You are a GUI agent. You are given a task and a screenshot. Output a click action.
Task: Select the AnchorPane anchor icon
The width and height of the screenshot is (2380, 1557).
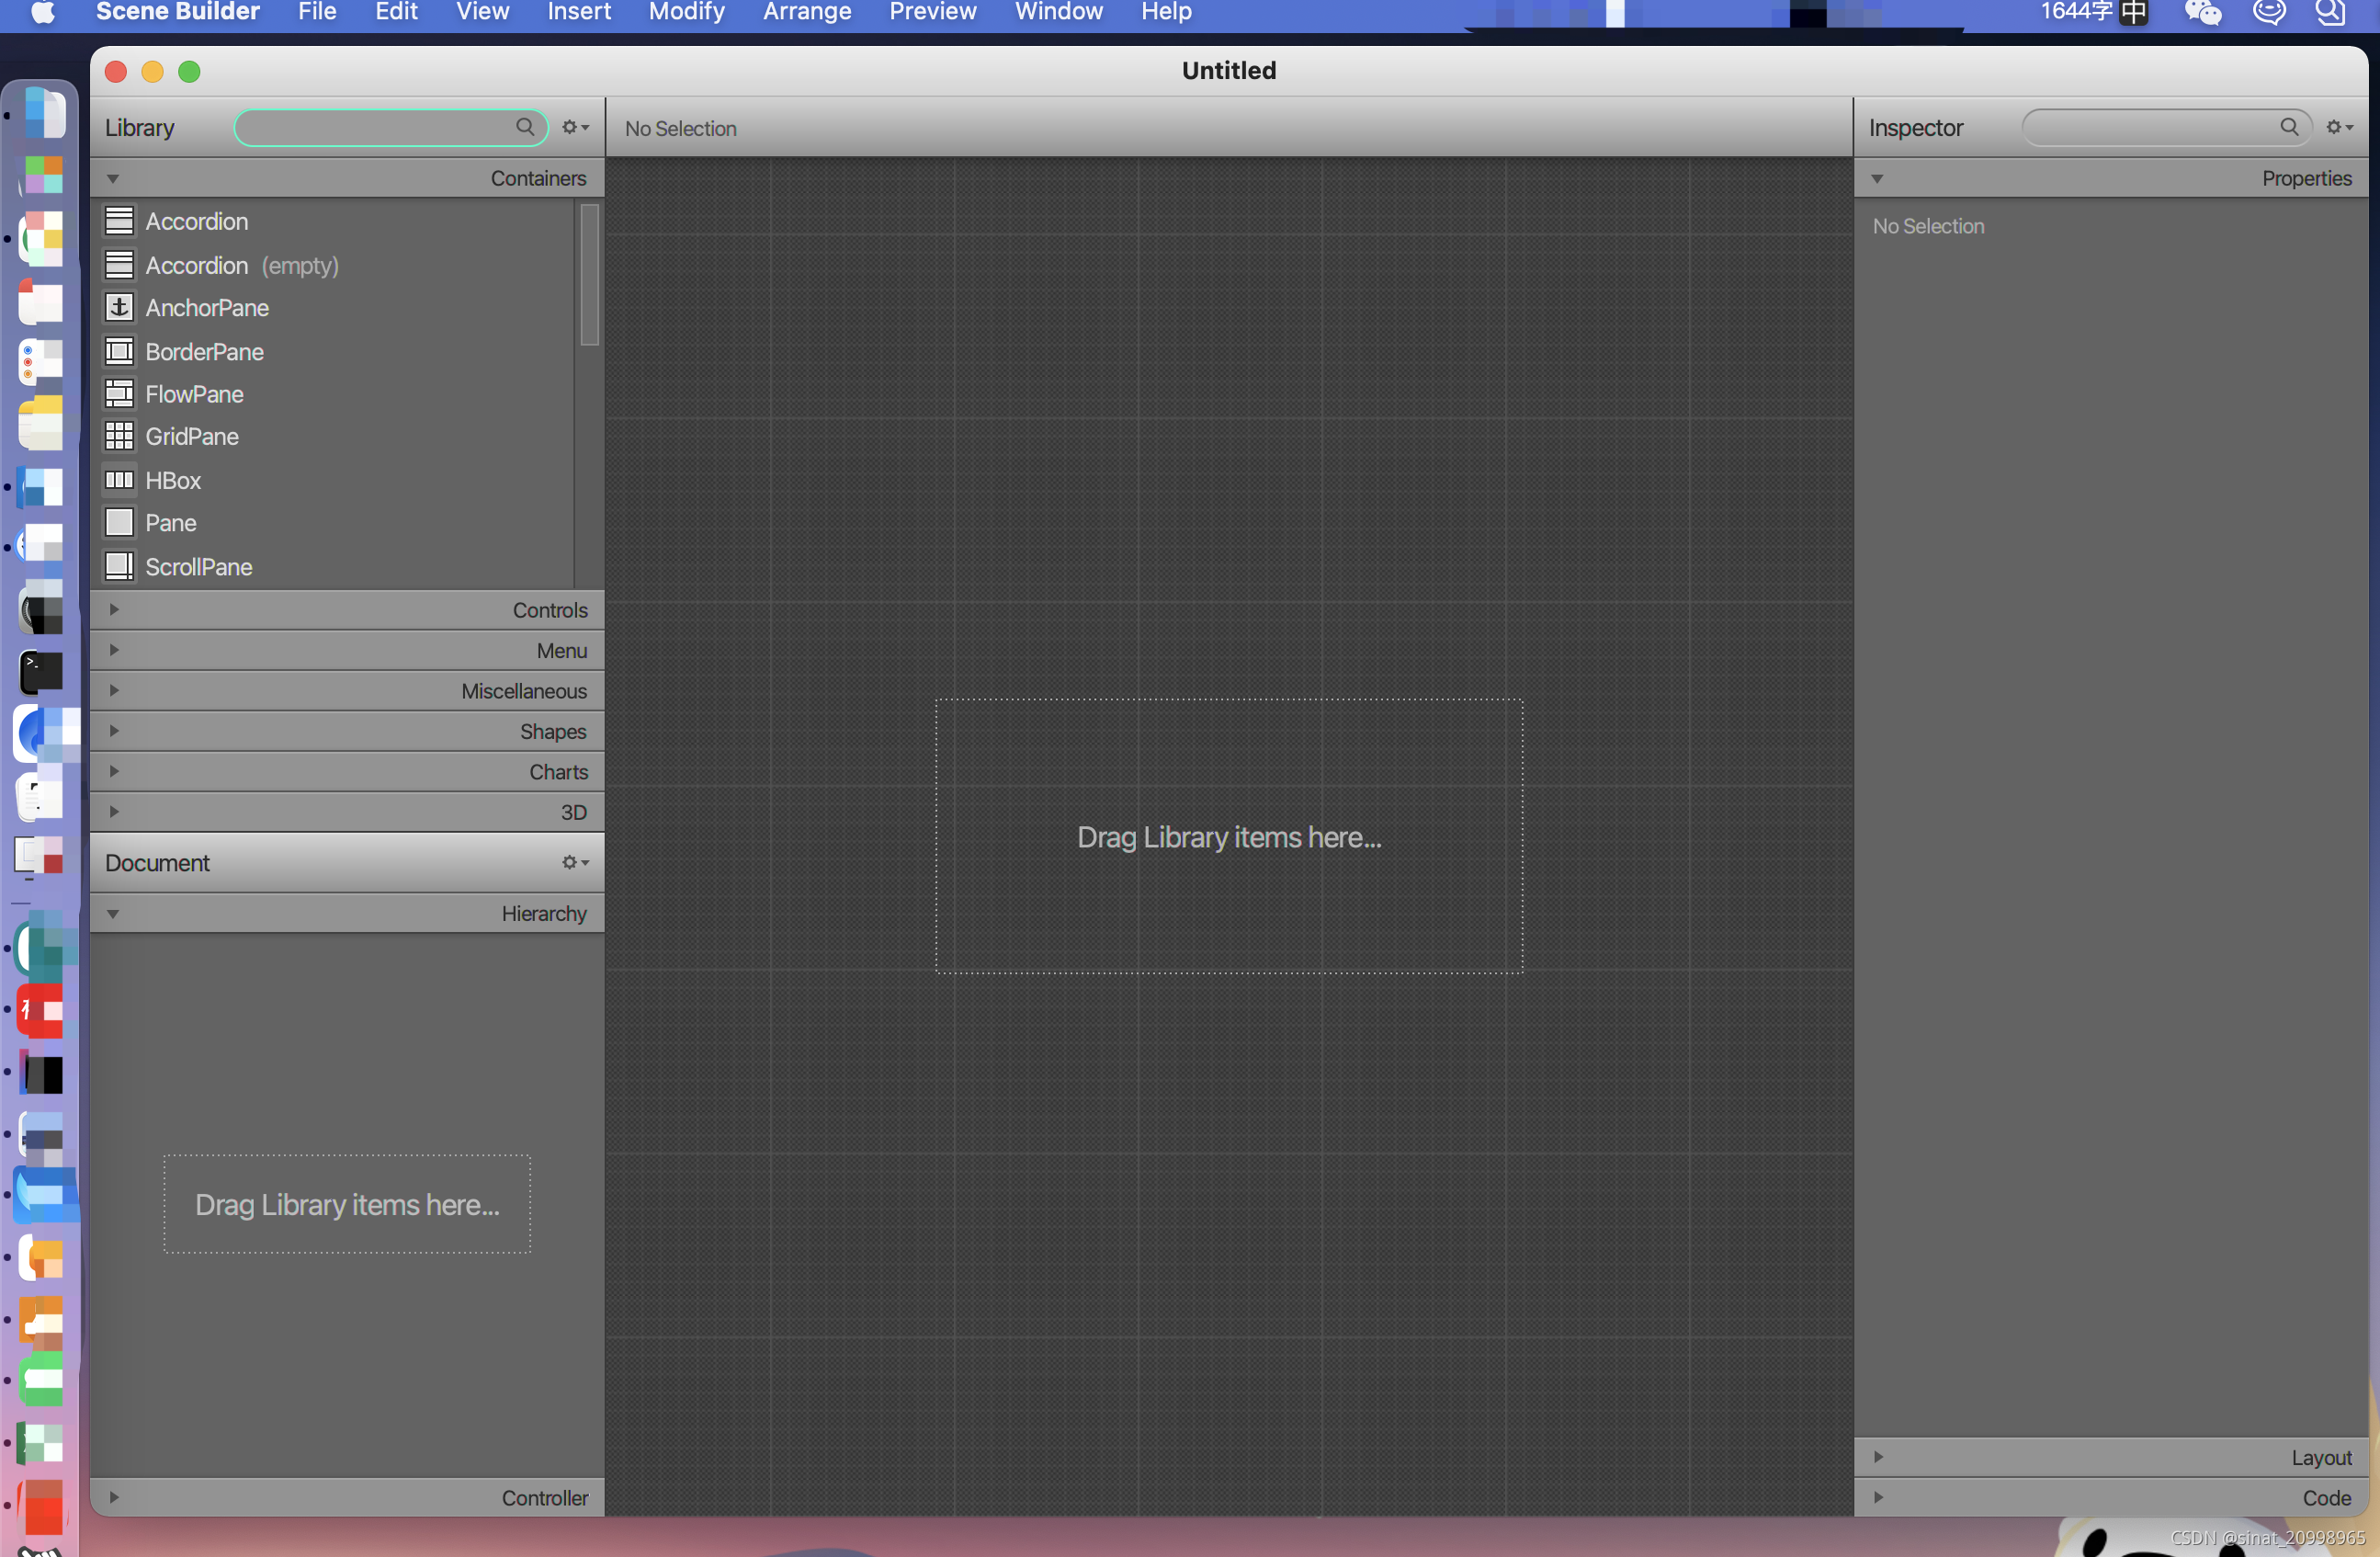click(119, 308)
